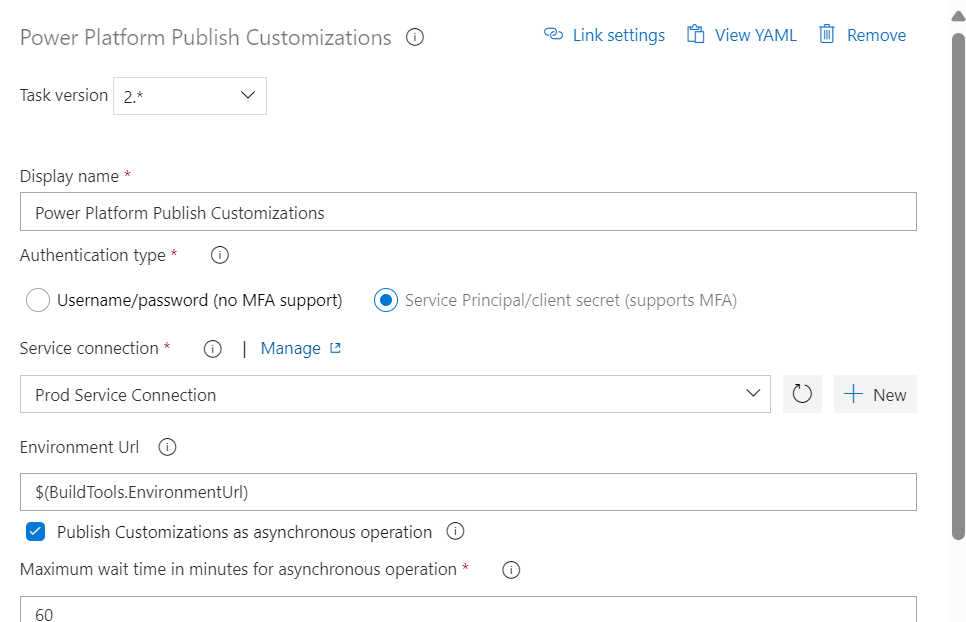The width and height of the screenshot is (966, 622).
Task: Click View YAML
Action: tap(742, 35)
